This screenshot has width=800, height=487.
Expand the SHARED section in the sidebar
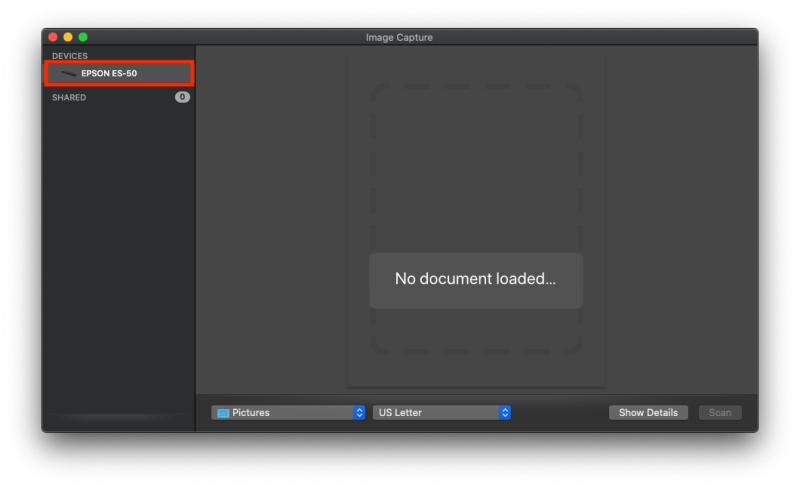click(69, 98)
